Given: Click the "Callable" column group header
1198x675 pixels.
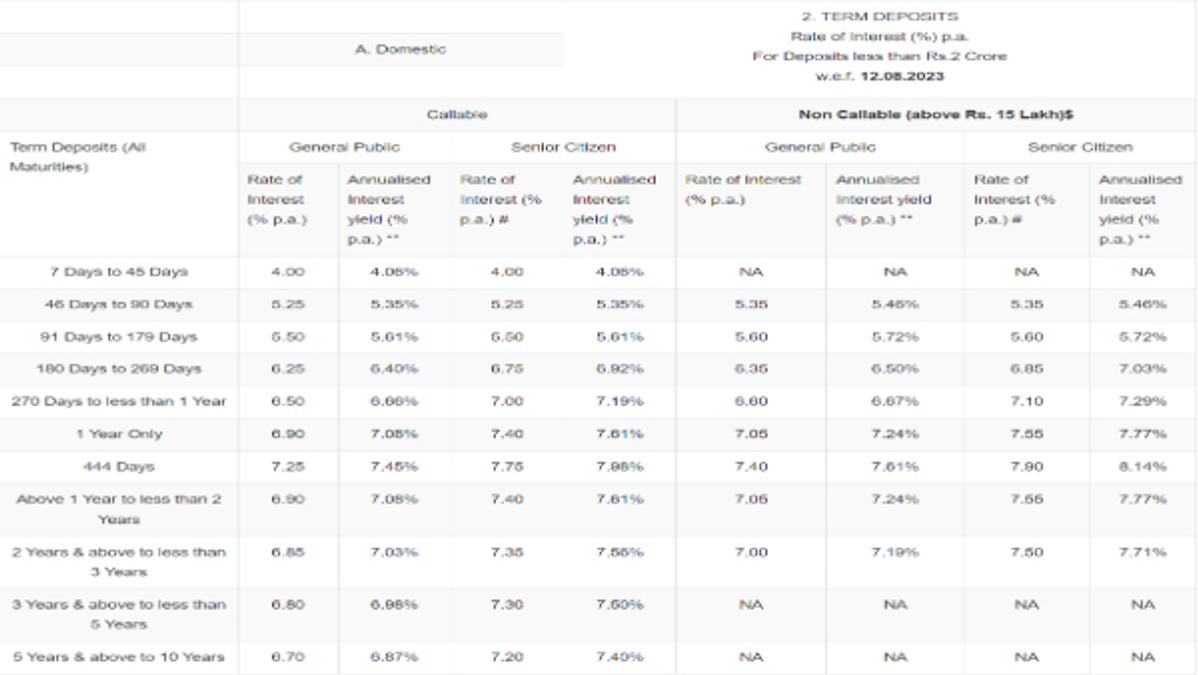Looking at the screenshot, I should 457,115.
